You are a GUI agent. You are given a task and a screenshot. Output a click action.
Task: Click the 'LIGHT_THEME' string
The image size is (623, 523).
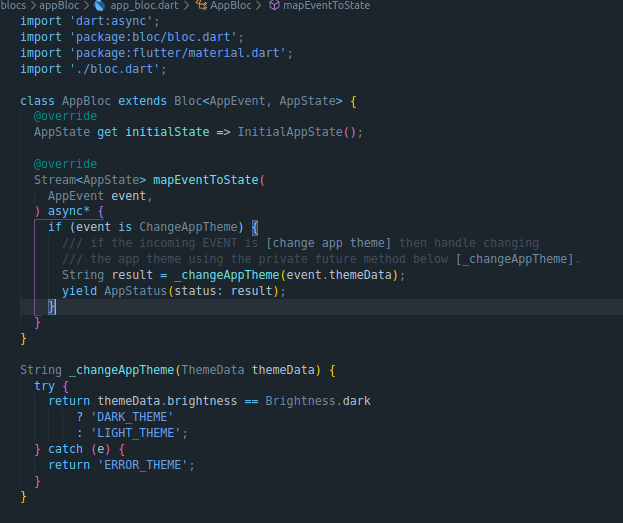(135, 433)
